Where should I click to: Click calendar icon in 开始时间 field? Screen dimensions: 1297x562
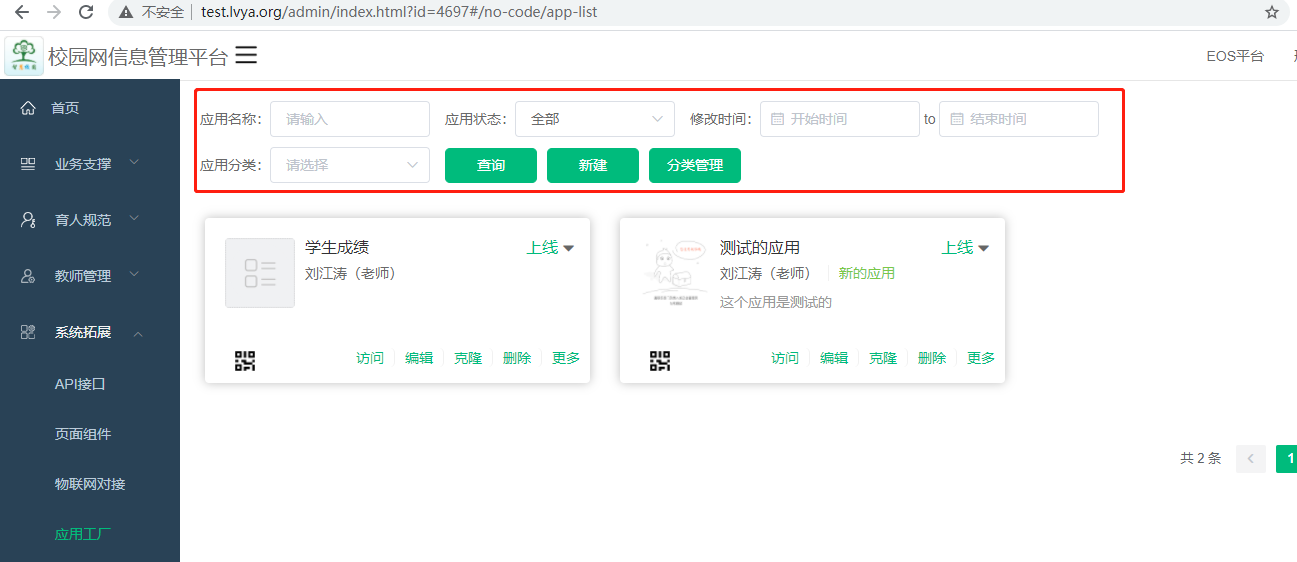pyautogui.click(x=777, y=119)
